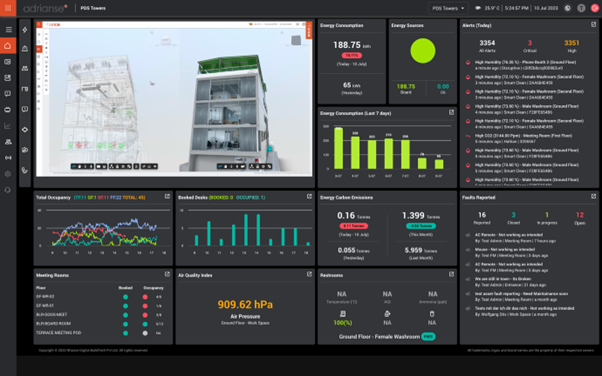The height and width of the screenshot is (376, 602).
Task: Expand the Alerts (Today) panel
Action: click(594, 25)
